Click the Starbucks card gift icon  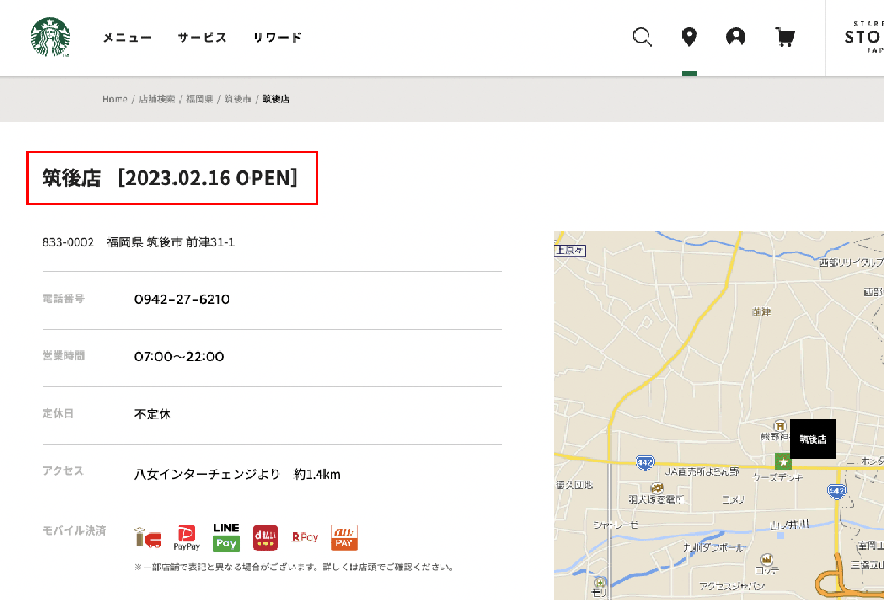(148, 539)
